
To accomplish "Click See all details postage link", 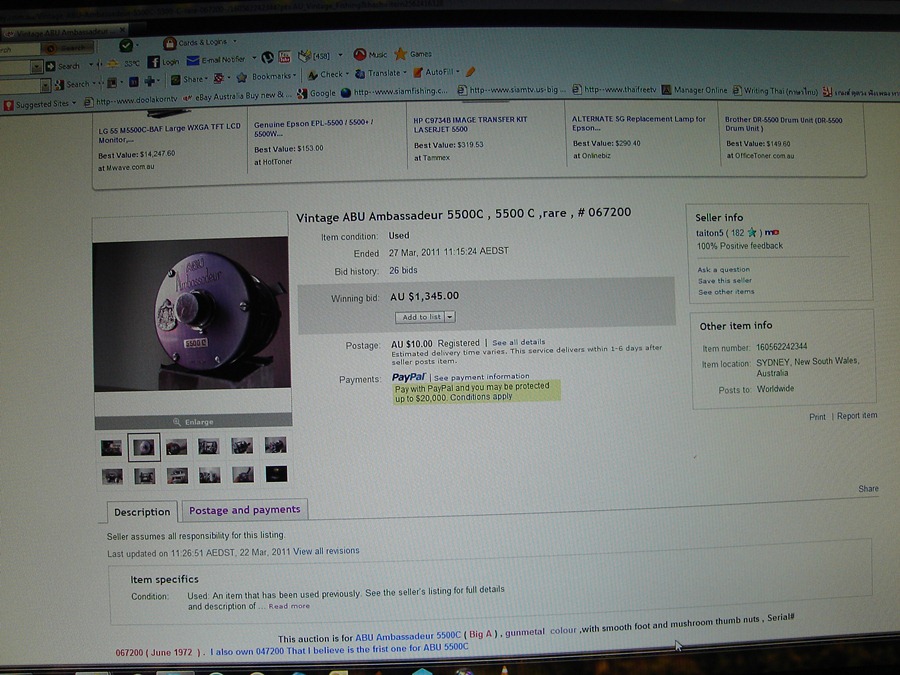I will tap(518, 342).
